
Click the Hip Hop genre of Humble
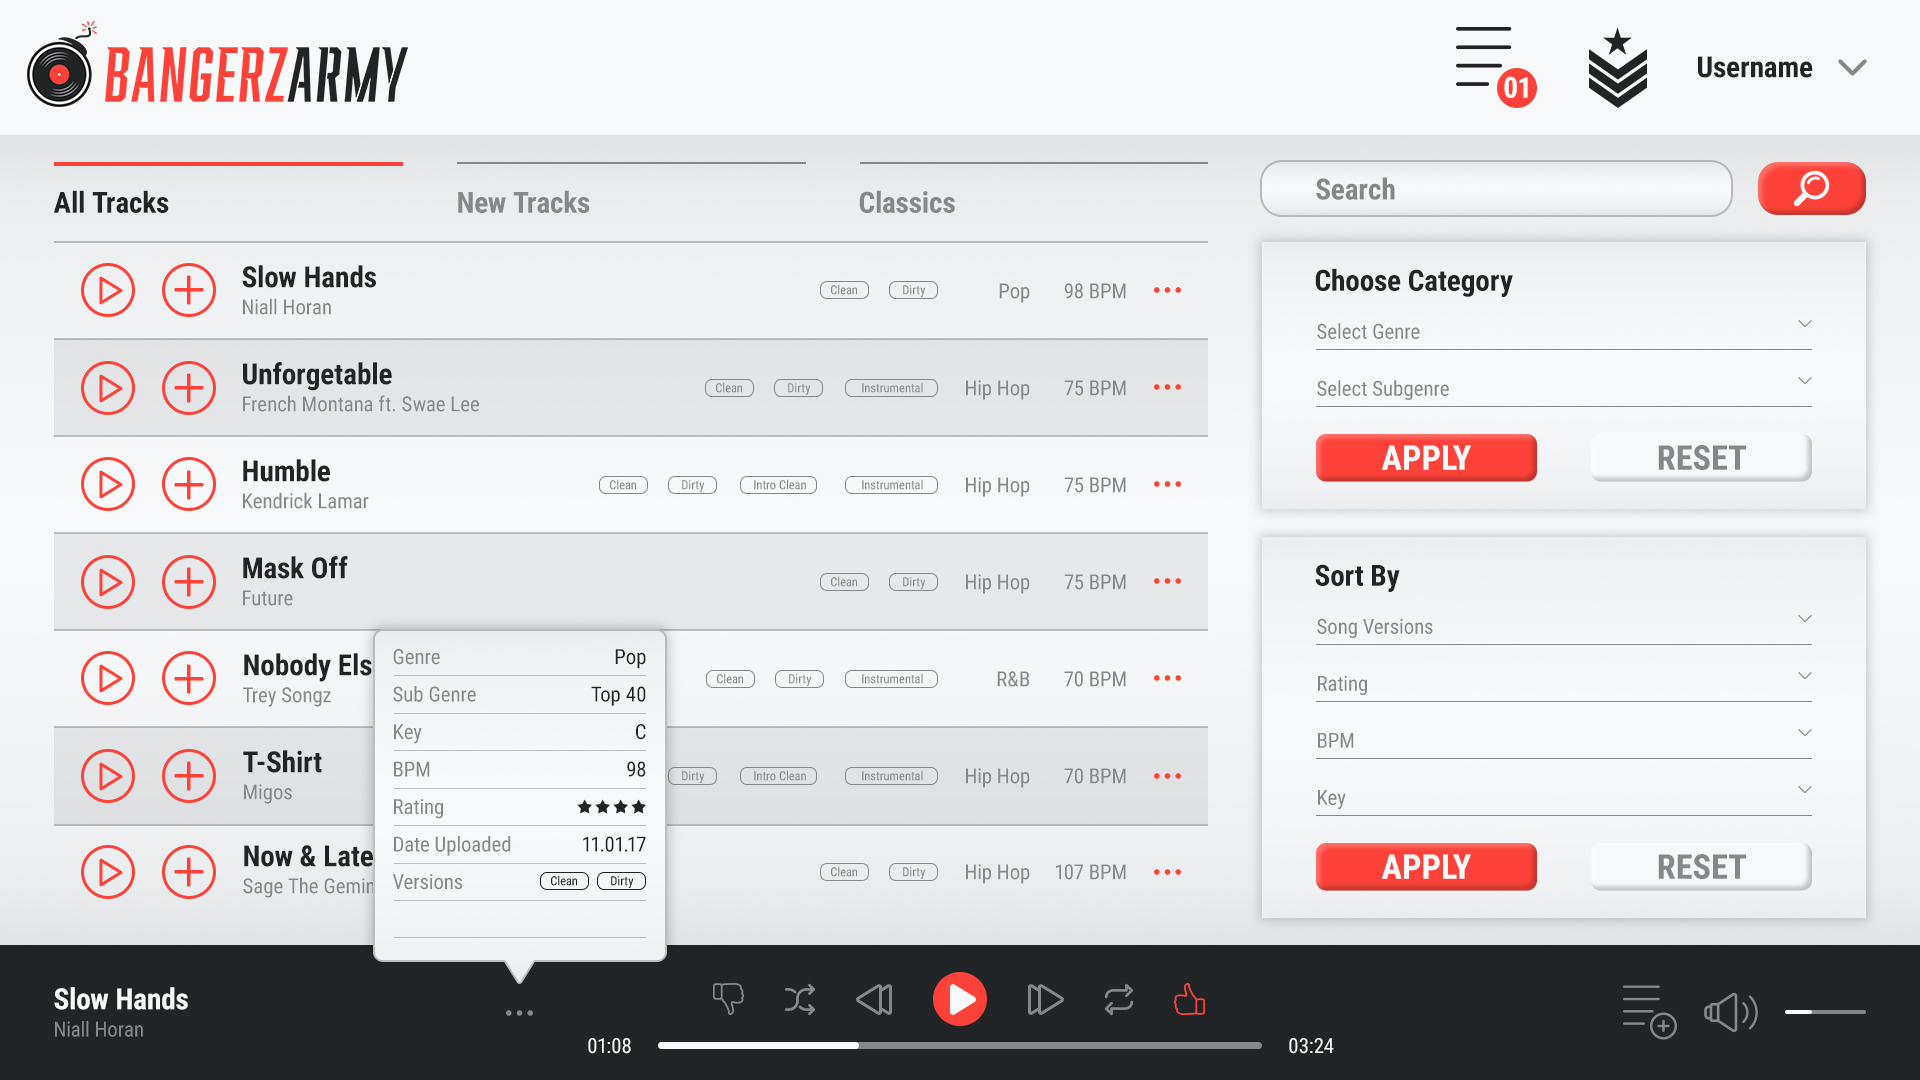coord(997,485)
